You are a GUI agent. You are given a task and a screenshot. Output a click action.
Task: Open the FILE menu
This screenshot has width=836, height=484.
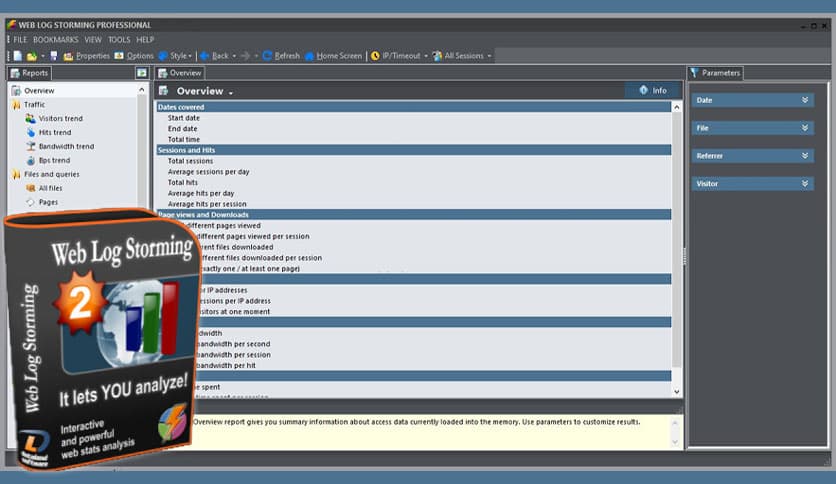point(20,40)
